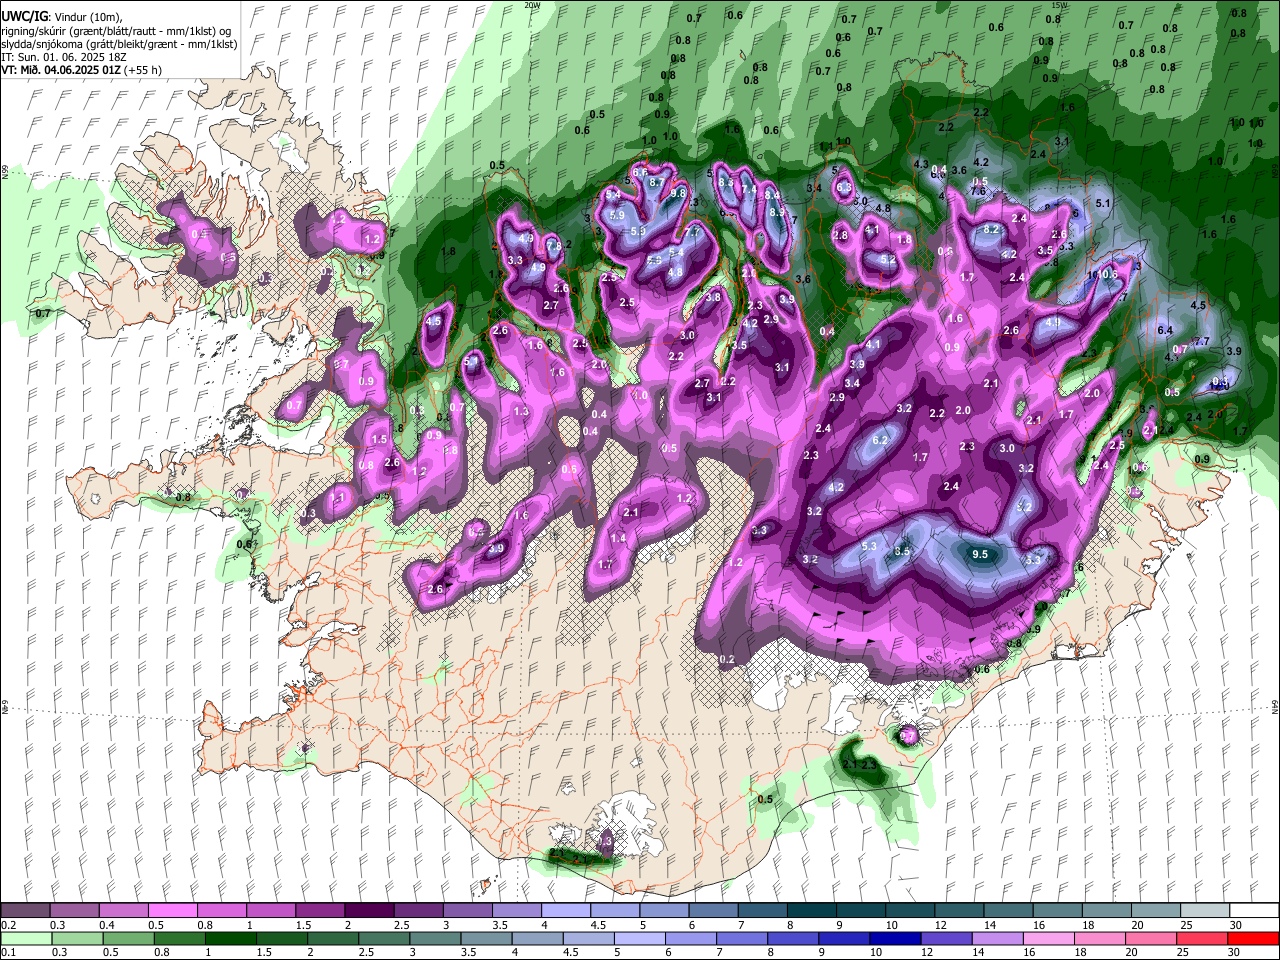This screenshot has width=1280, height=960.
Task: Click the paired '2.1 2.3' rain values in southeast
Action: (x=860, y=765)
